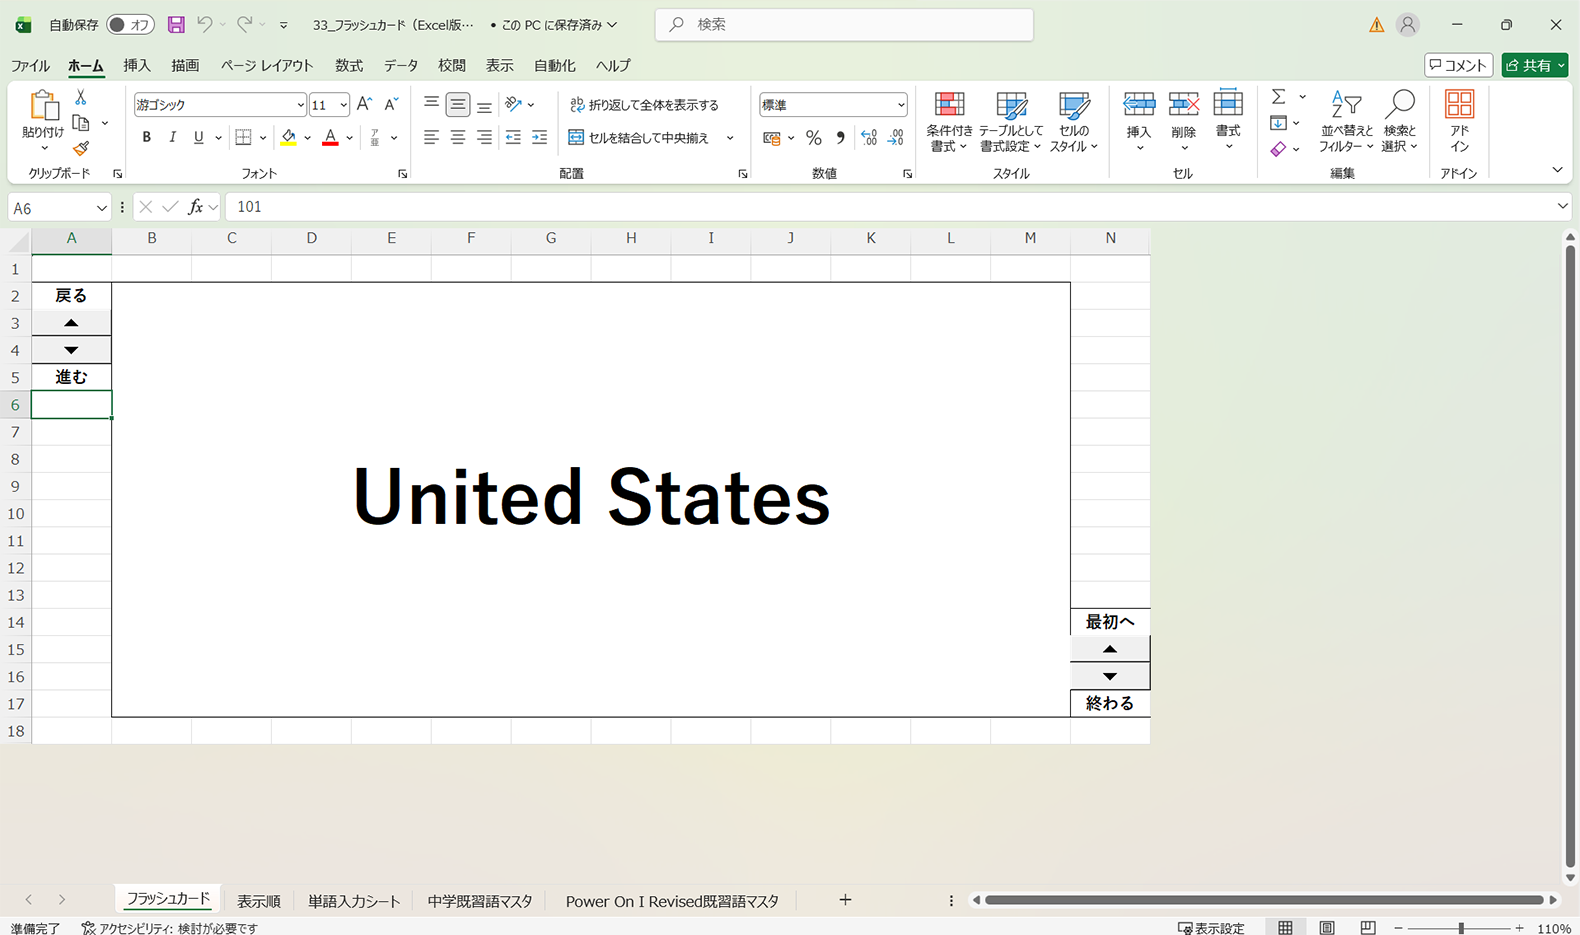Screen dimensions: 1580x935
Task: Expand the number format dropdown
Action: pyautogui.click(x=900, y=105)
